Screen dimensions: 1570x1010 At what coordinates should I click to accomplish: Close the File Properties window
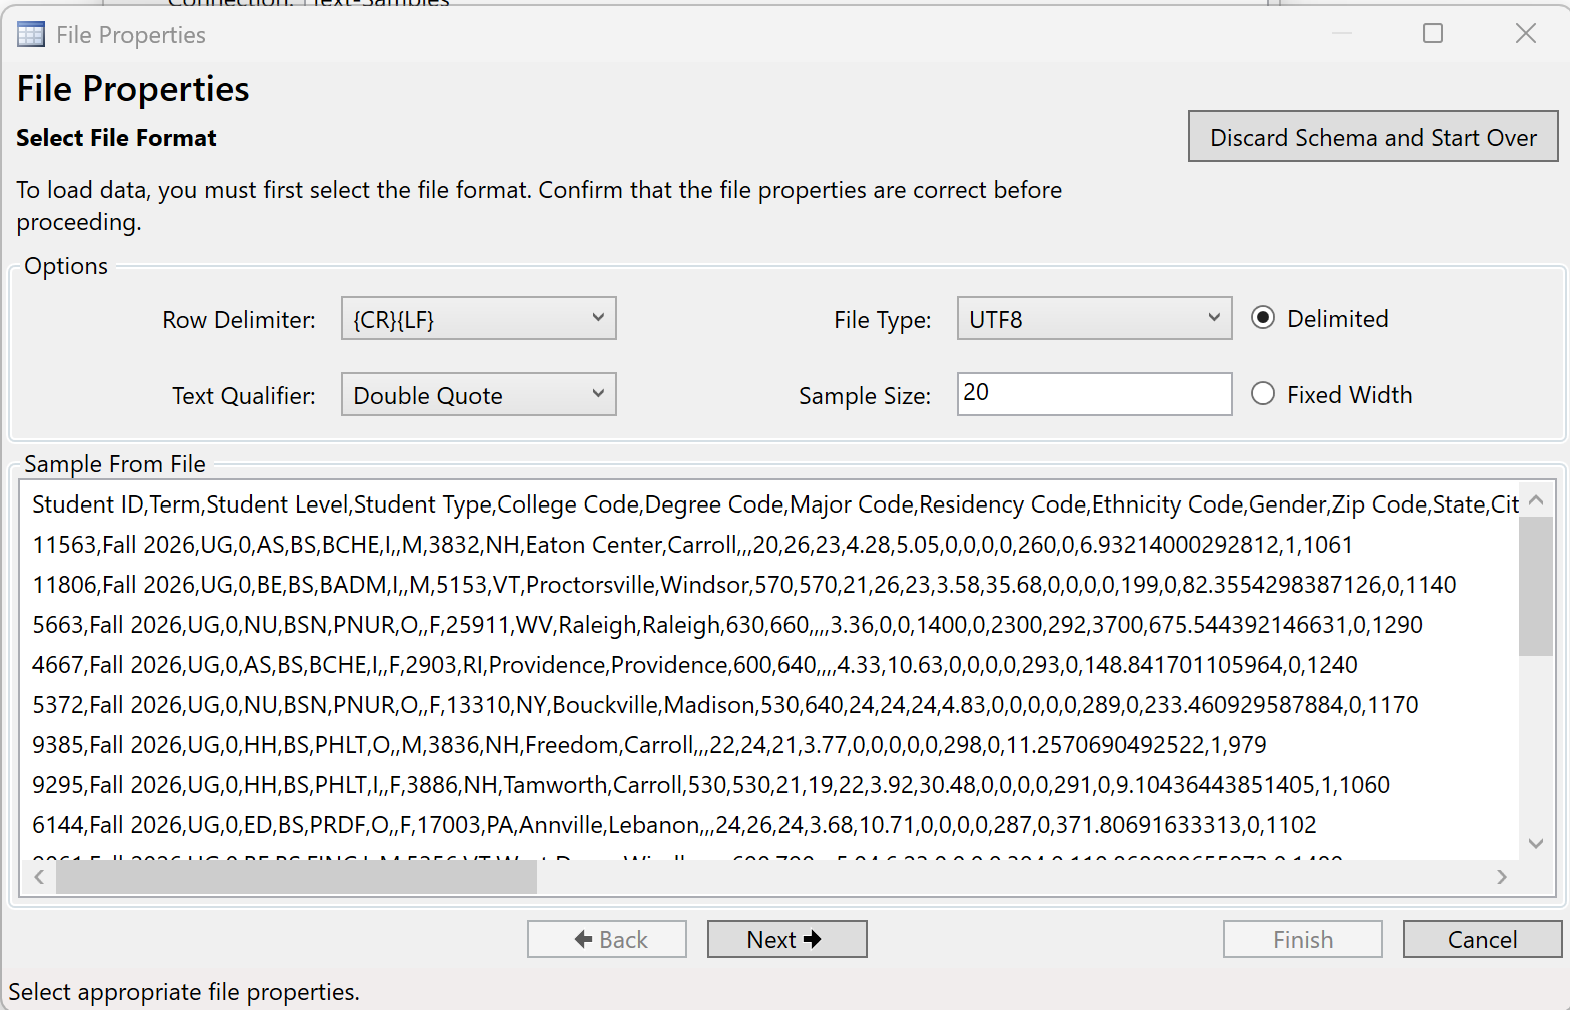[1526, 34]
